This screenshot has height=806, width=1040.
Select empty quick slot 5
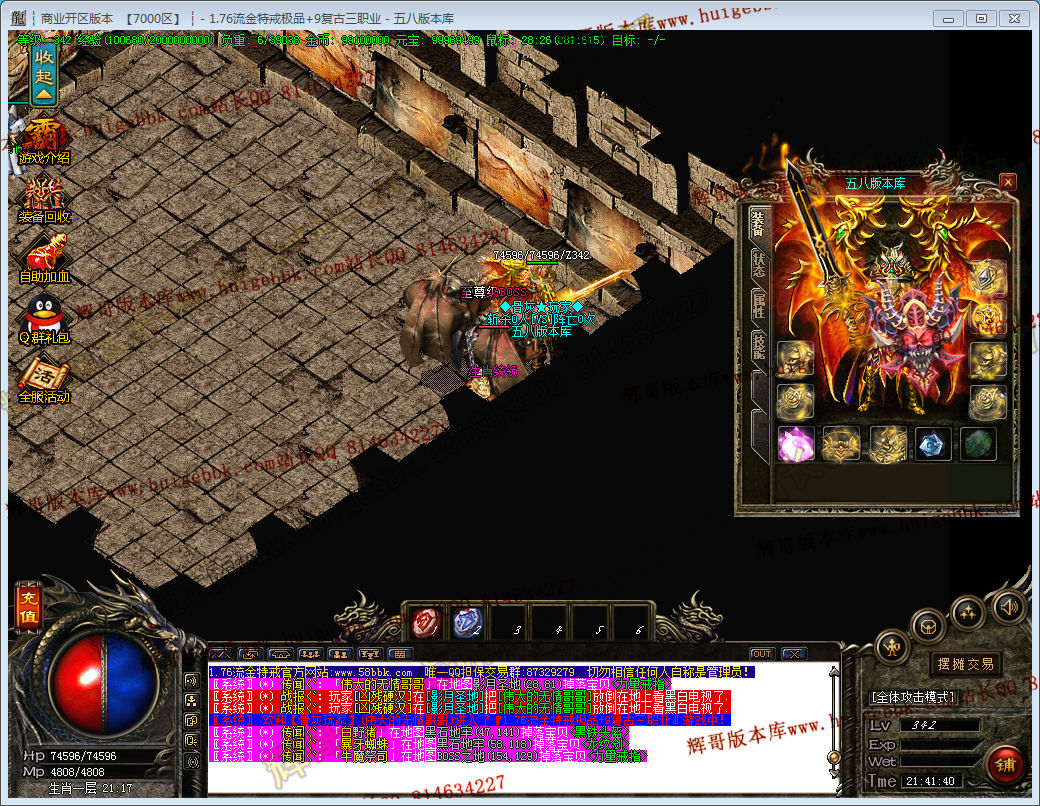tap(590, 623)
